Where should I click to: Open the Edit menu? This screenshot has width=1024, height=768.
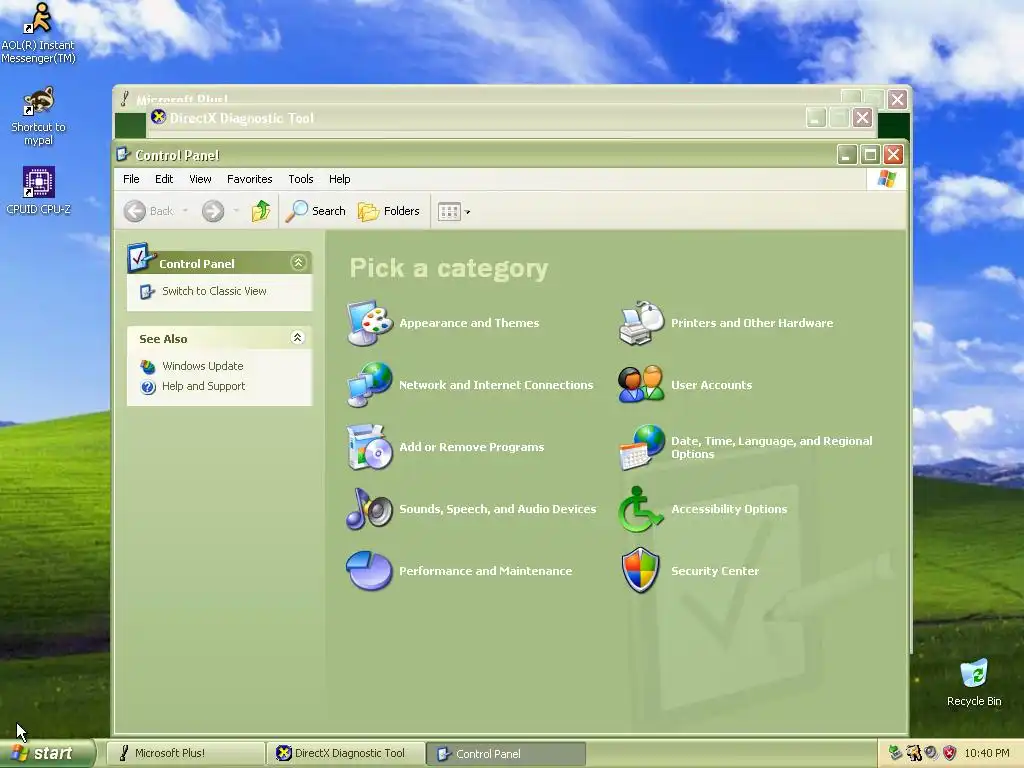[164, 179]
